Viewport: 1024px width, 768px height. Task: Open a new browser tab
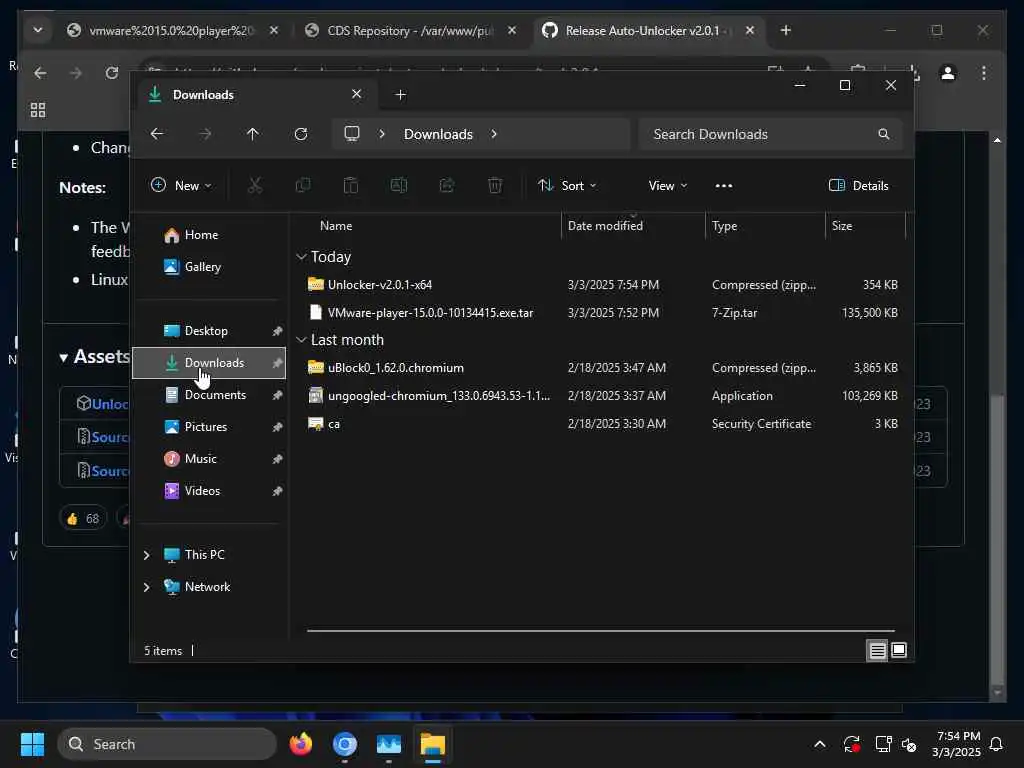tap(786, 30)
